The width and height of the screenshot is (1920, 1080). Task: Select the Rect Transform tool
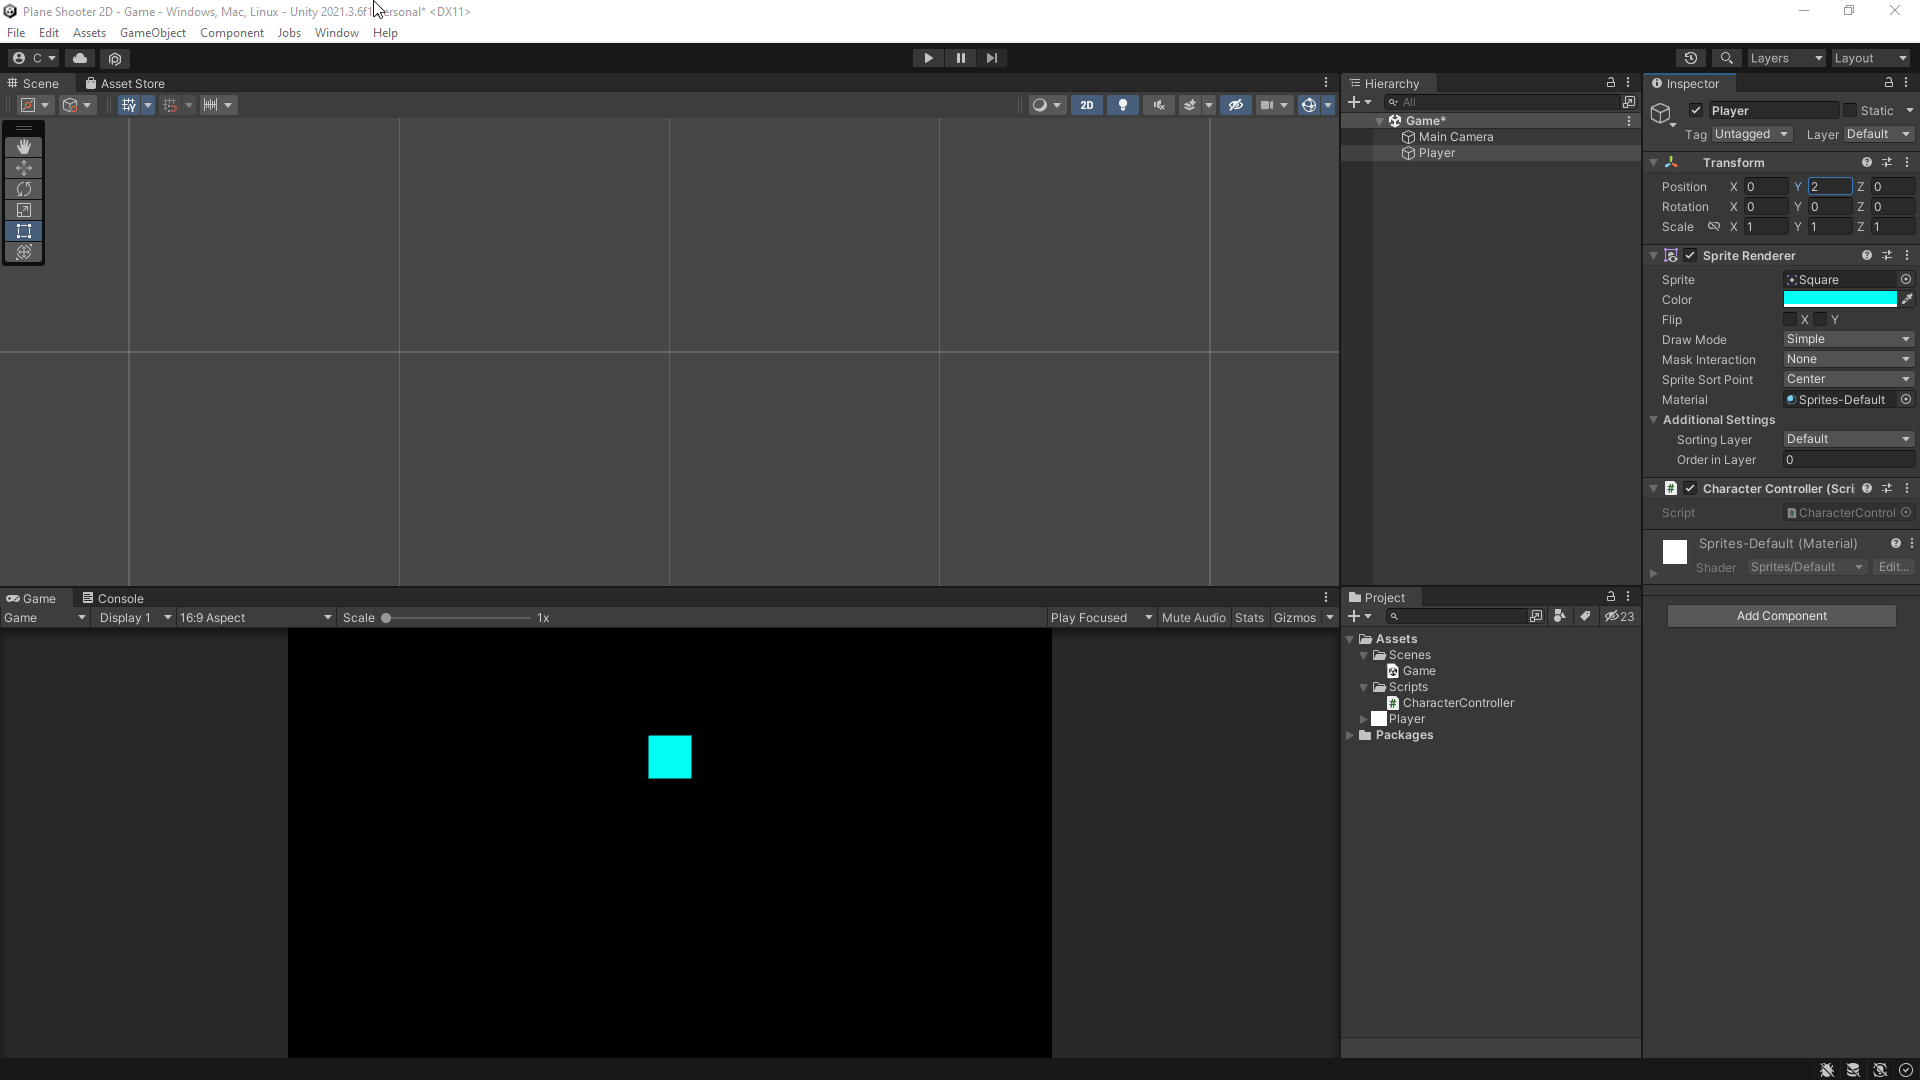point(24,231)
